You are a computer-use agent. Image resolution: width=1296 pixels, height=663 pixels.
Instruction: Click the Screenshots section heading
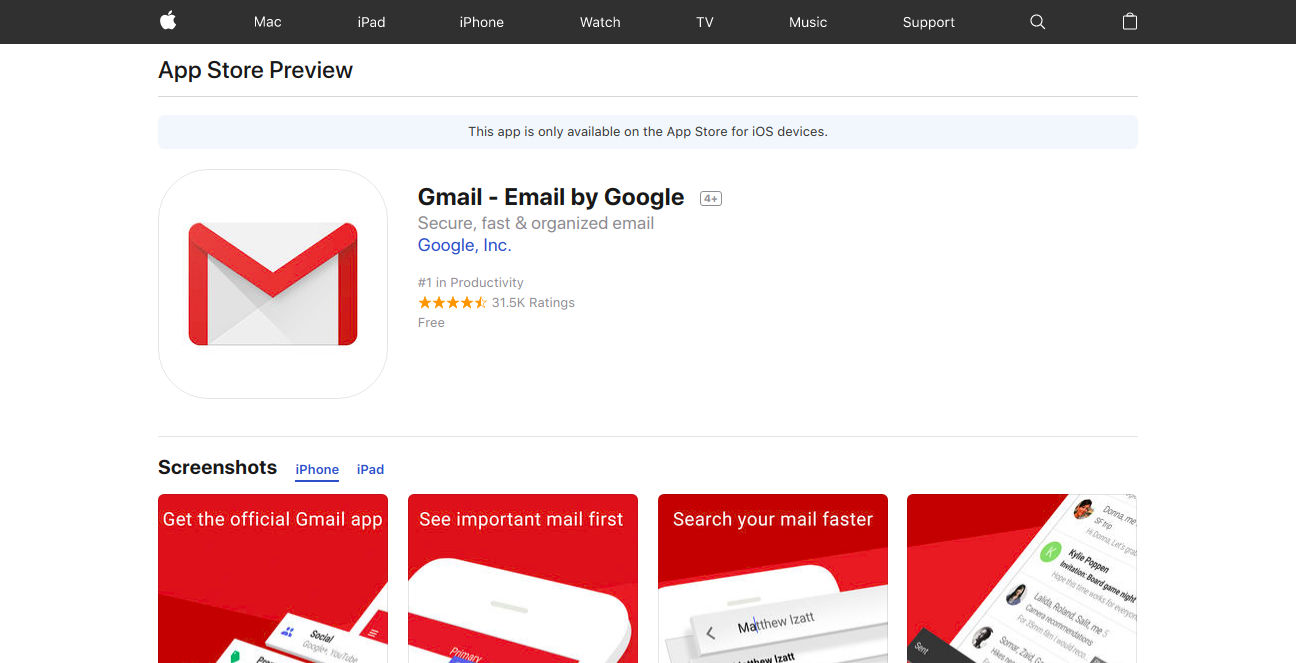pyautogui.click(x=217, y=467)
